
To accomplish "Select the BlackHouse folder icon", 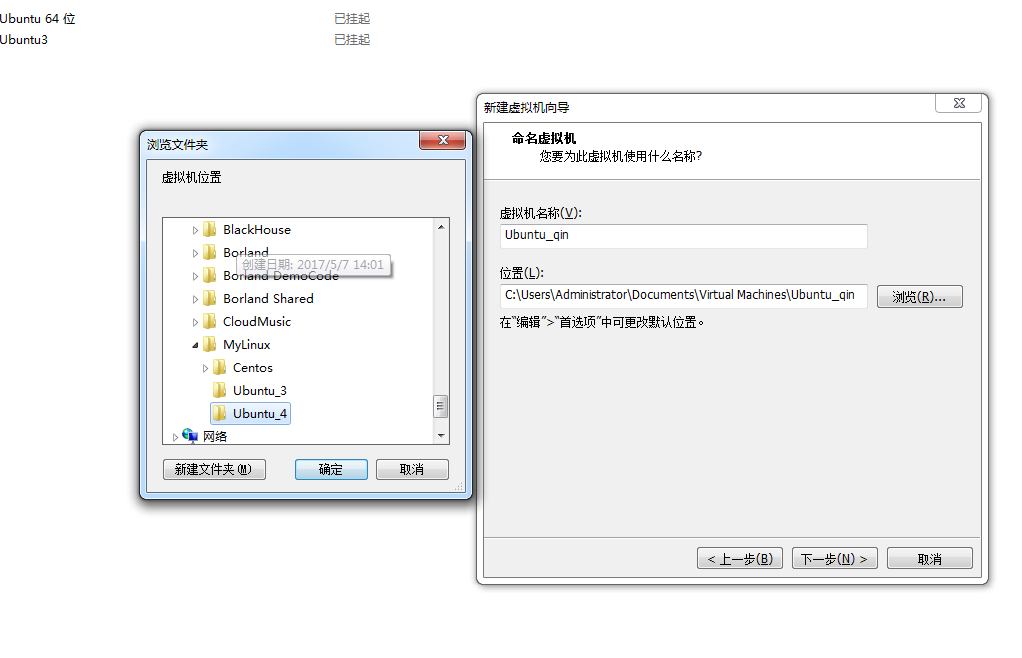I will tap(210, 229).
